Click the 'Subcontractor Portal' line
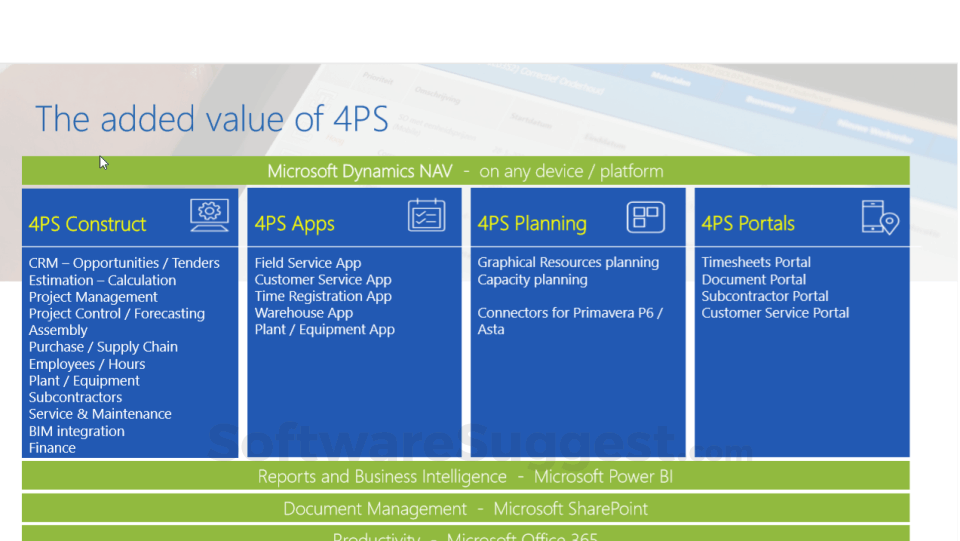Viewport: 960px width, 541px height. [765, 296]
